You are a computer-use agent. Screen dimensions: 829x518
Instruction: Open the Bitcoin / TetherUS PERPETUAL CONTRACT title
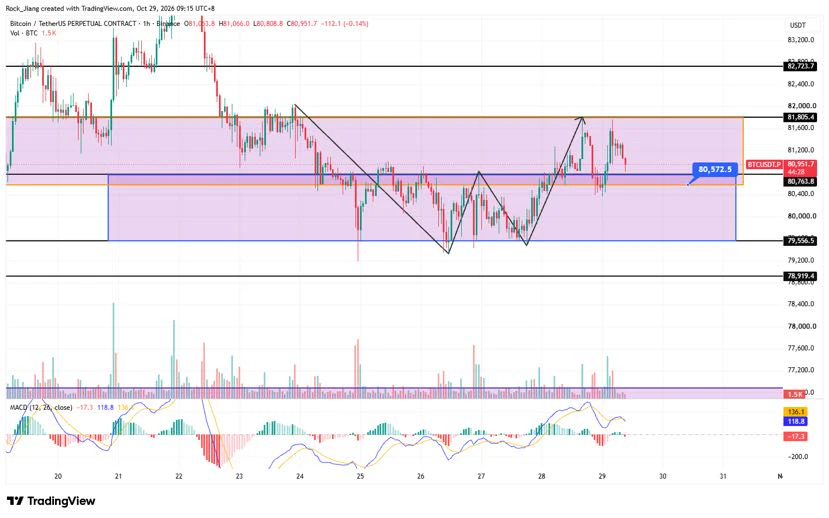coord(73,24)
